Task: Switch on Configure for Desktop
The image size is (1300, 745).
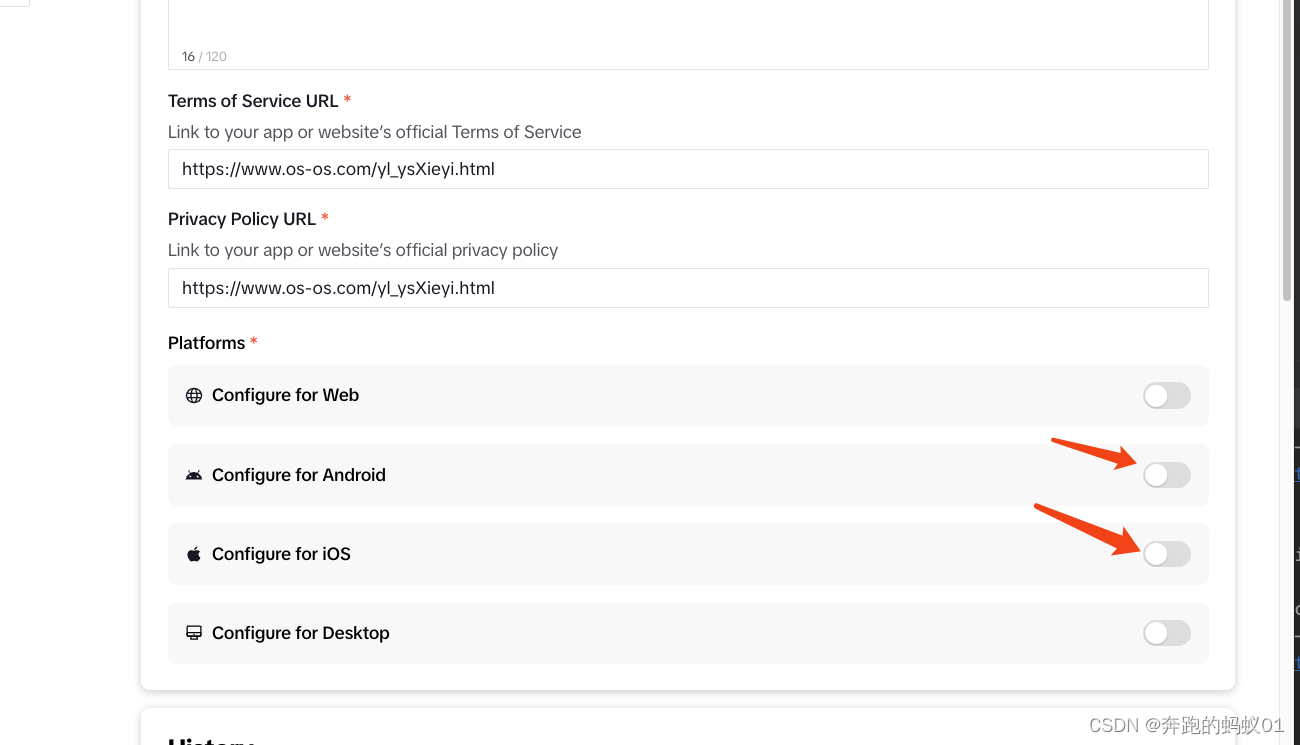Action: coord(1166,633)
